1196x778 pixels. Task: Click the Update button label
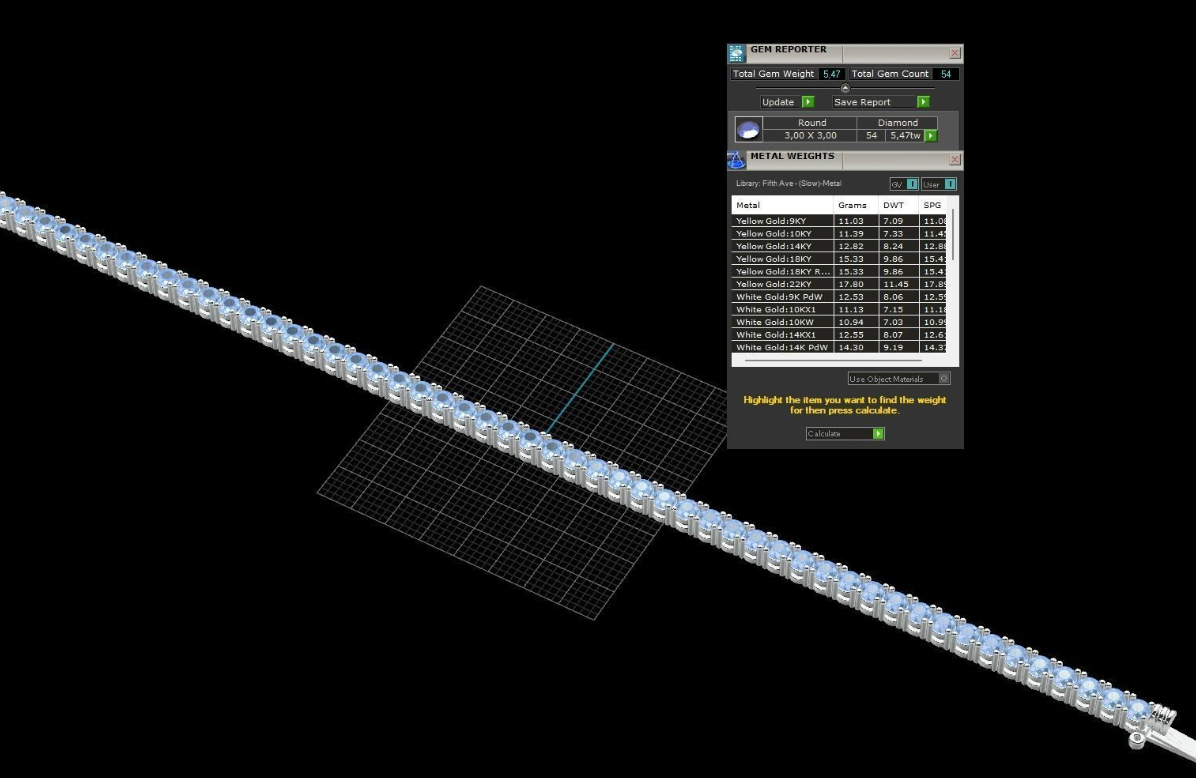pos(778,102)
